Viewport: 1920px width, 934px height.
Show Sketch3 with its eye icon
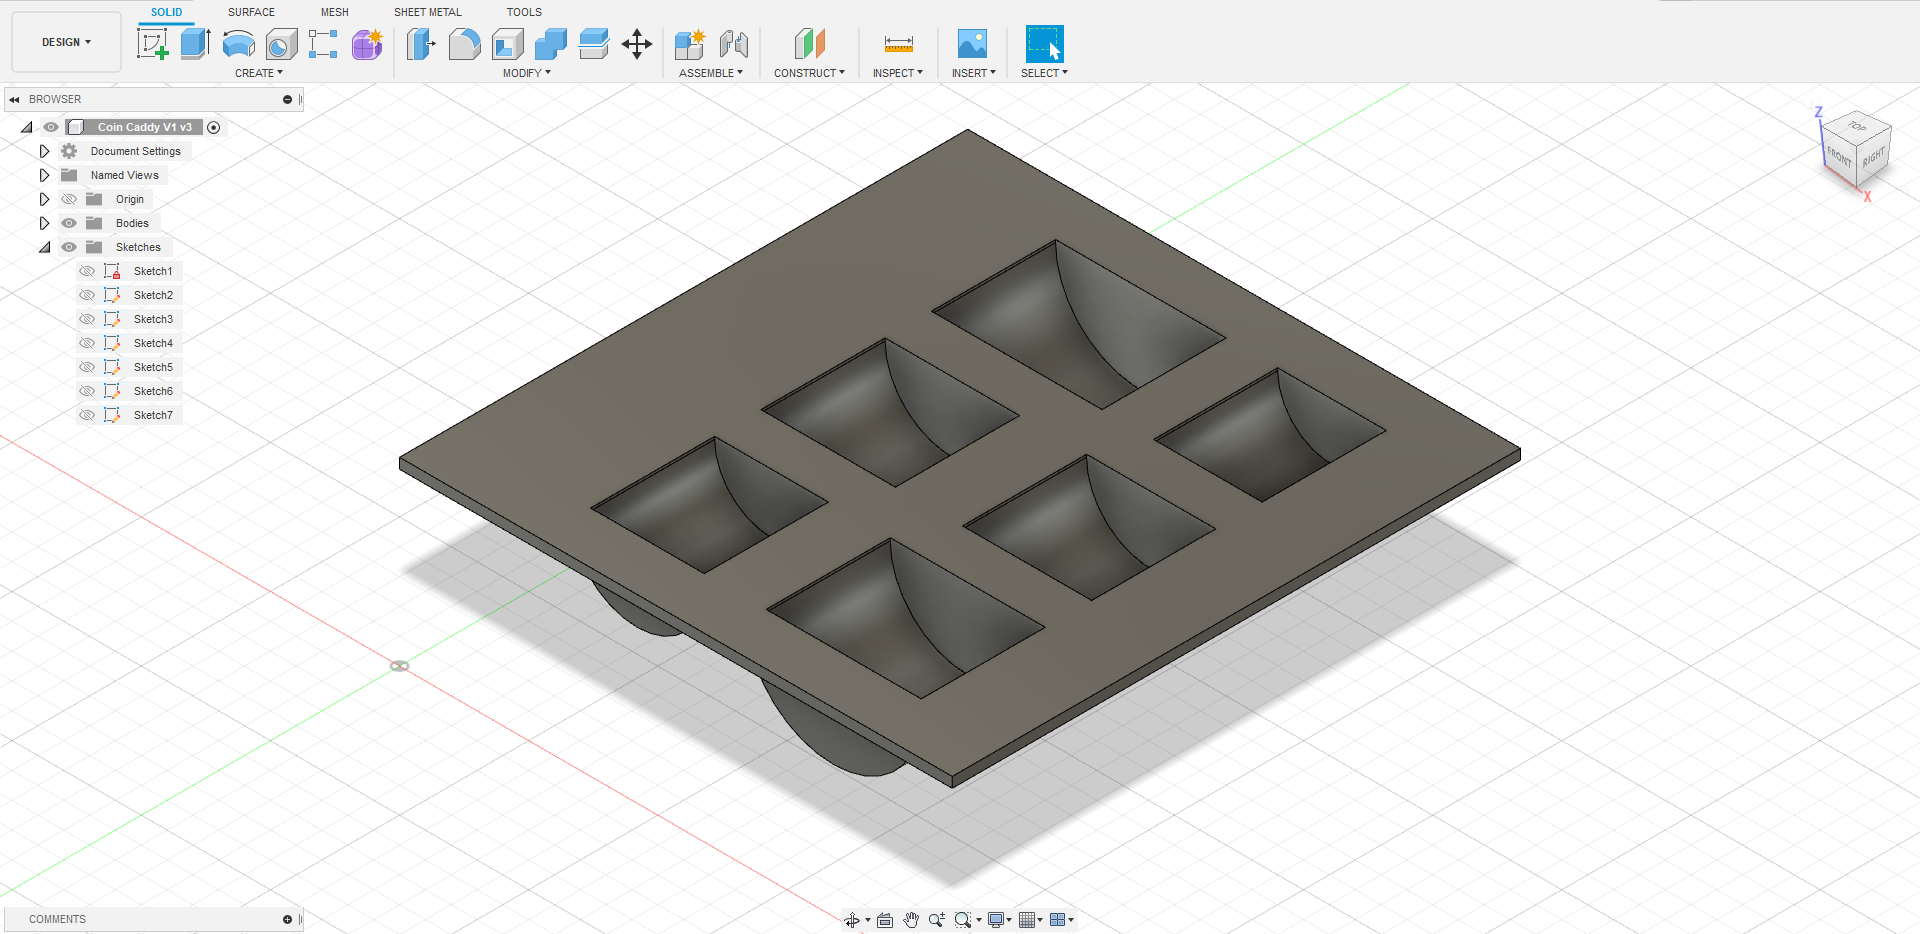[87, 319]
